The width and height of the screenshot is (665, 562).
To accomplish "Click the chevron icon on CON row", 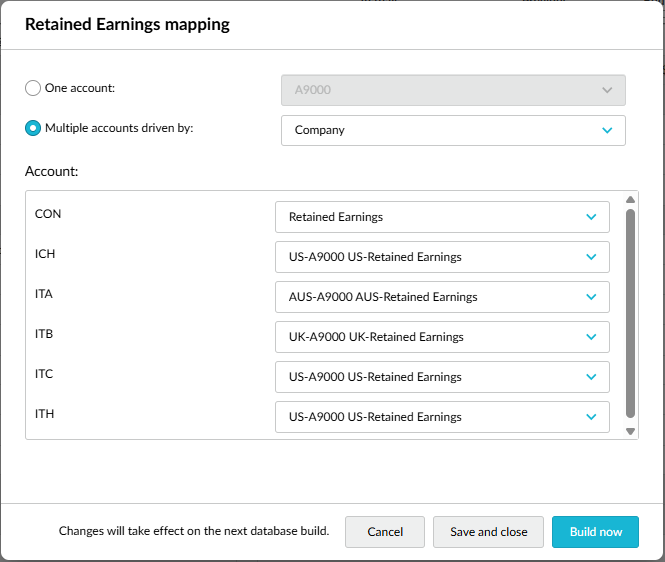I will point(591,217).
